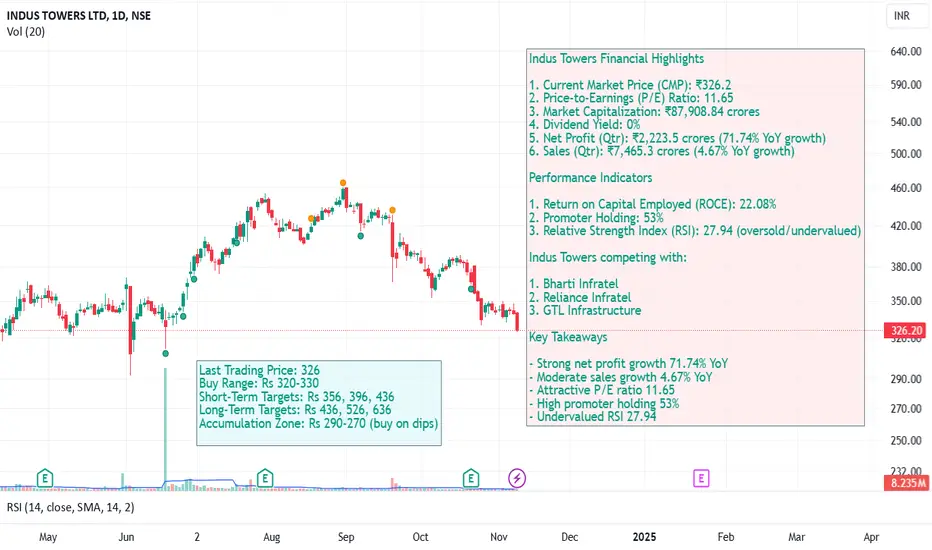Image resolution: width=932 pixels, height=550 pixels.
Task: Click the 326.20 current price label
Action: (906, 331)
